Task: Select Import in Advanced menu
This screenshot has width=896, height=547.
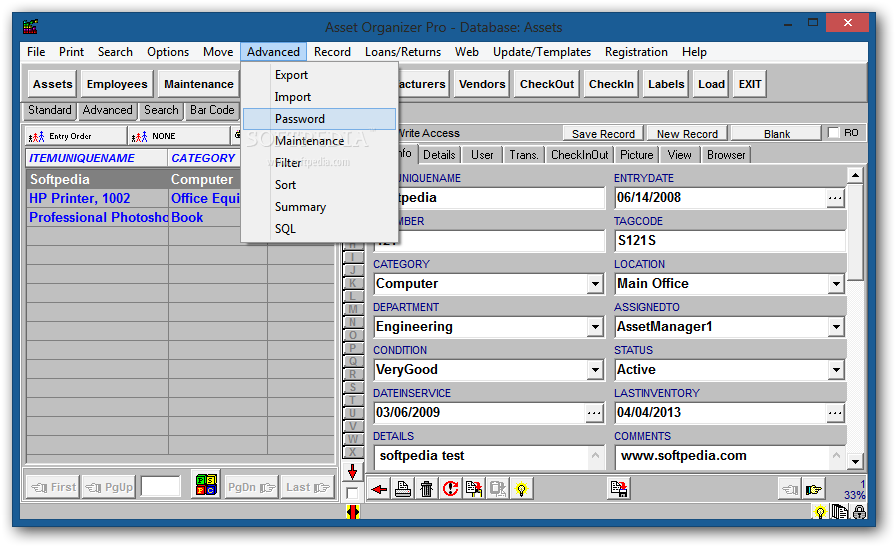Action: pos(319,97)
